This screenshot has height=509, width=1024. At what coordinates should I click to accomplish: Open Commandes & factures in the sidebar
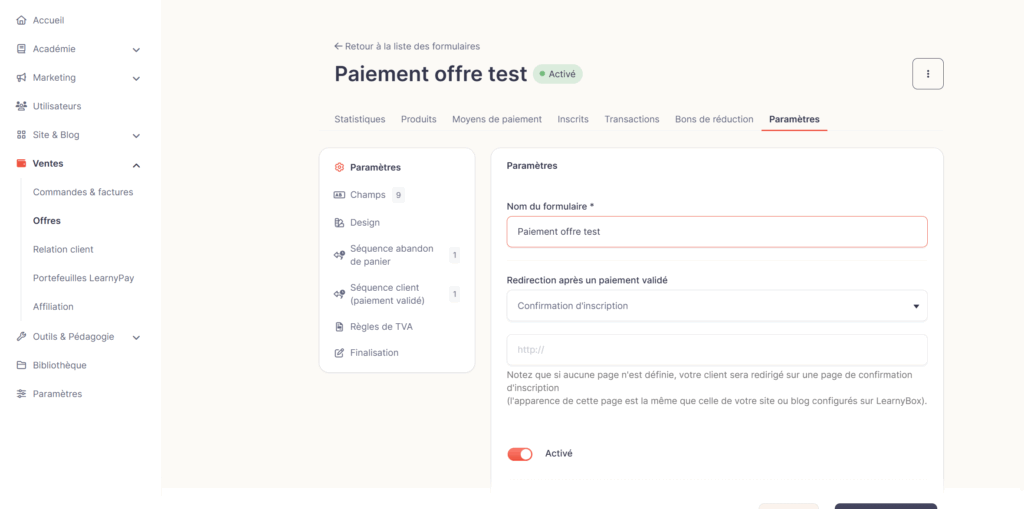(83, 192)
